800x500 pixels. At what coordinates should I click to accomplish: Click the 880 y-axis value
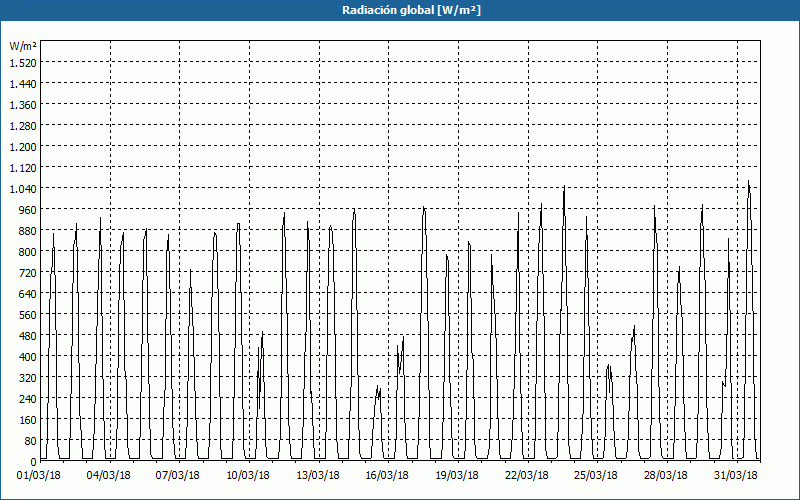(x=28, y=231)
